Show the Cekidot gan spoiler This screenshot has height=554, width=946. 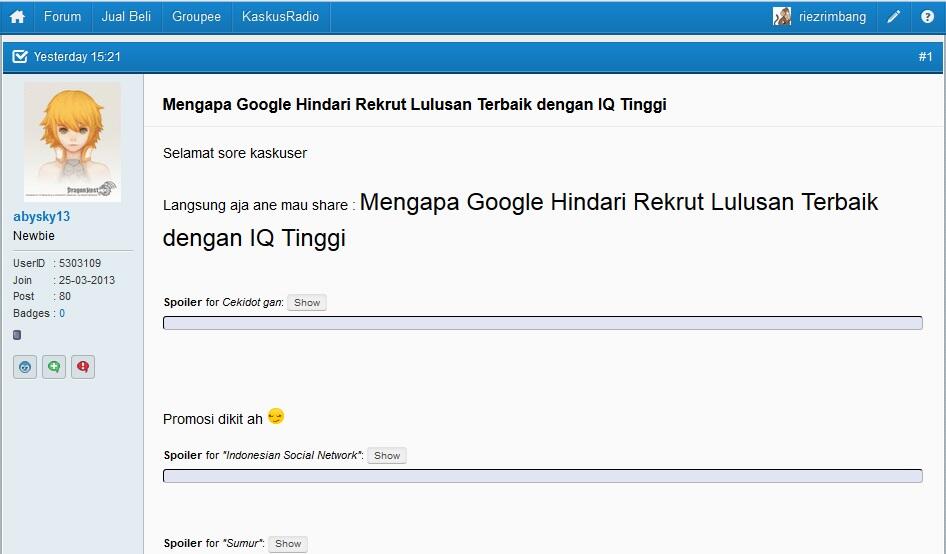point(306,302)
